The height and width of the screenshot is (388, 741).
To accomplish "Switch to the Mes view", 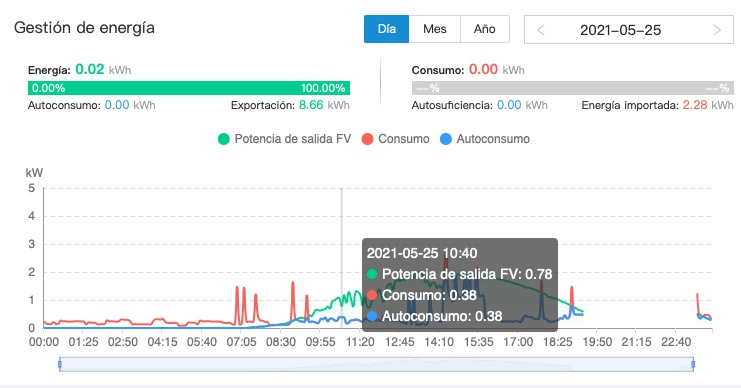I will 435,29.
